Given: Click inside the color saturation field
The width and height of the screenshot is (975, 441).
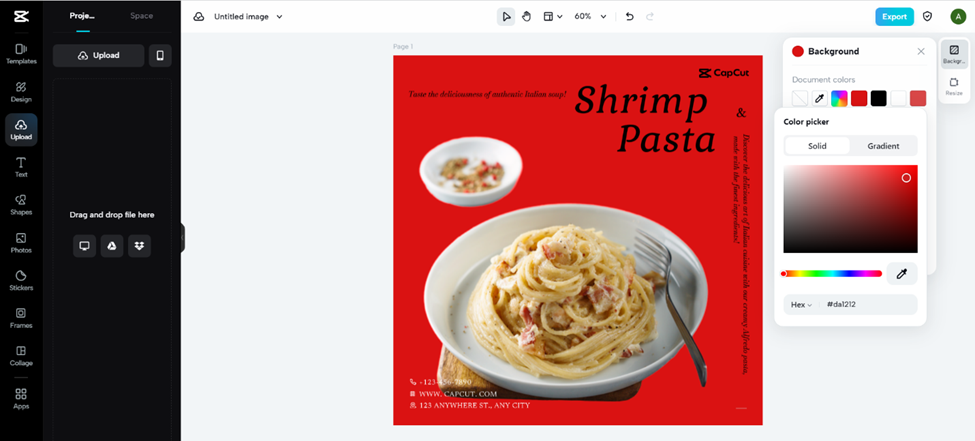Looking at the screenshot, I should (850, 209).
